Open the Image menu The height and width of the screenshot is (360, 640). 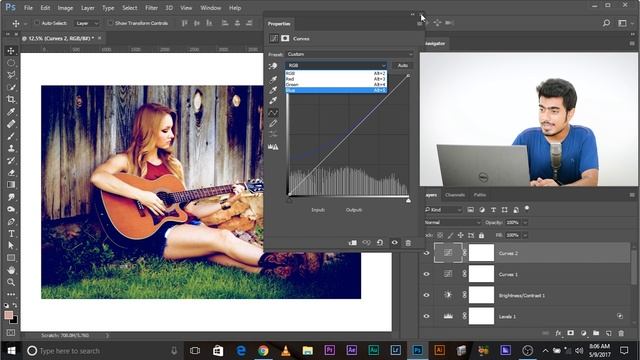click(x=65, y=8)
